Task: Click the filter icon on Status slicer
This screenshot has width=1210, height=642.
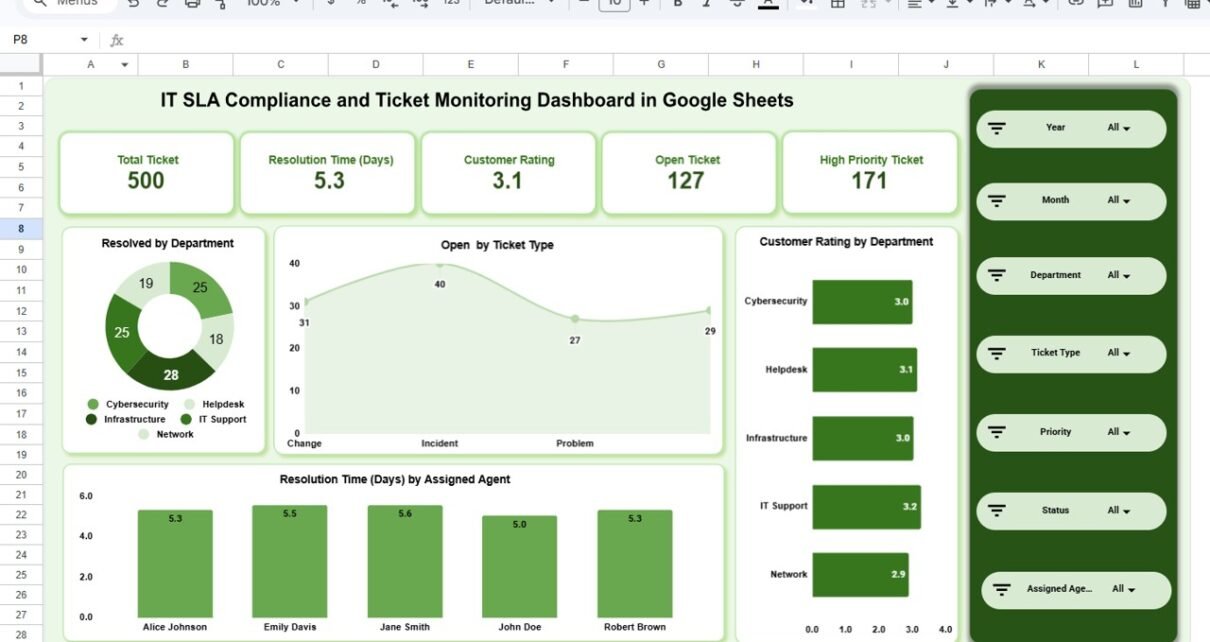Action: [996, 510]
